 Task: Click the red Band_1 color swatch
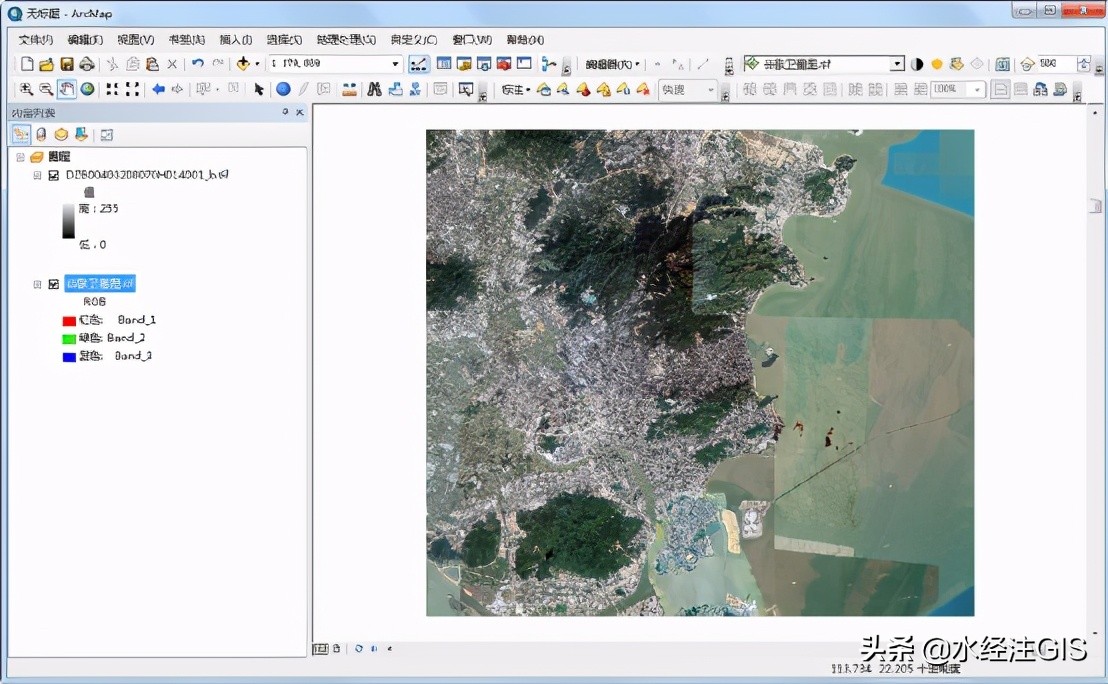69,321
